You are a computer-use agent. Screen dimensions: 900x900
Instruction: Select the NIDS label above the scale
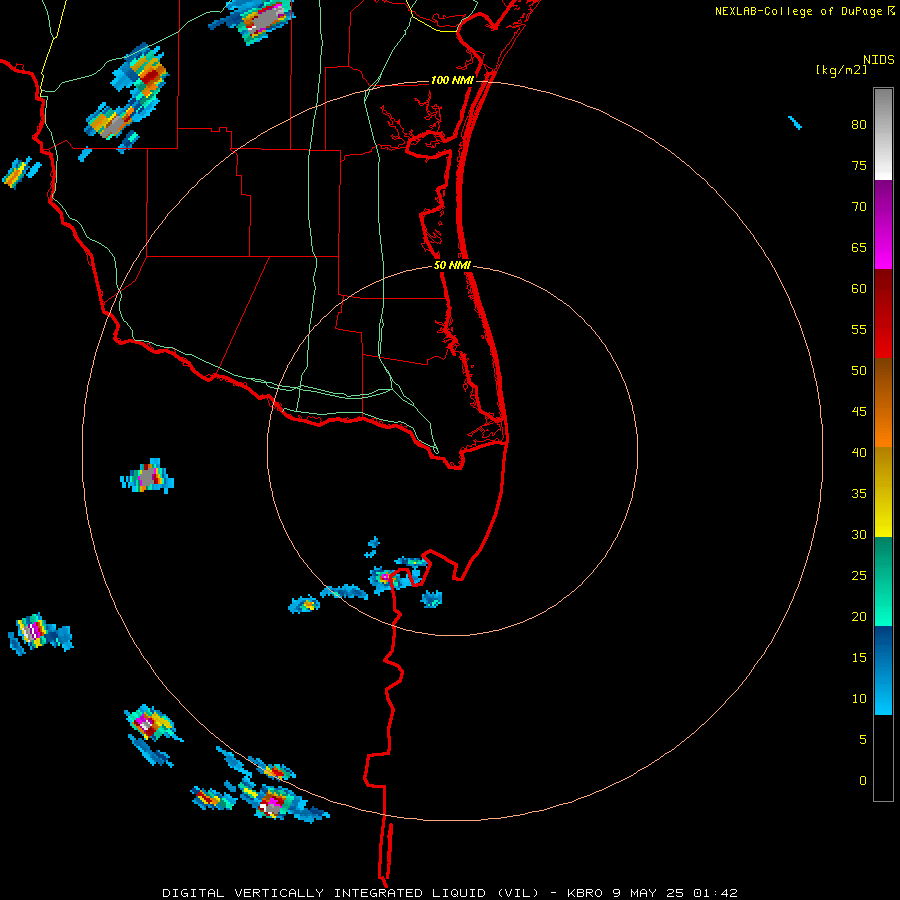878,59
